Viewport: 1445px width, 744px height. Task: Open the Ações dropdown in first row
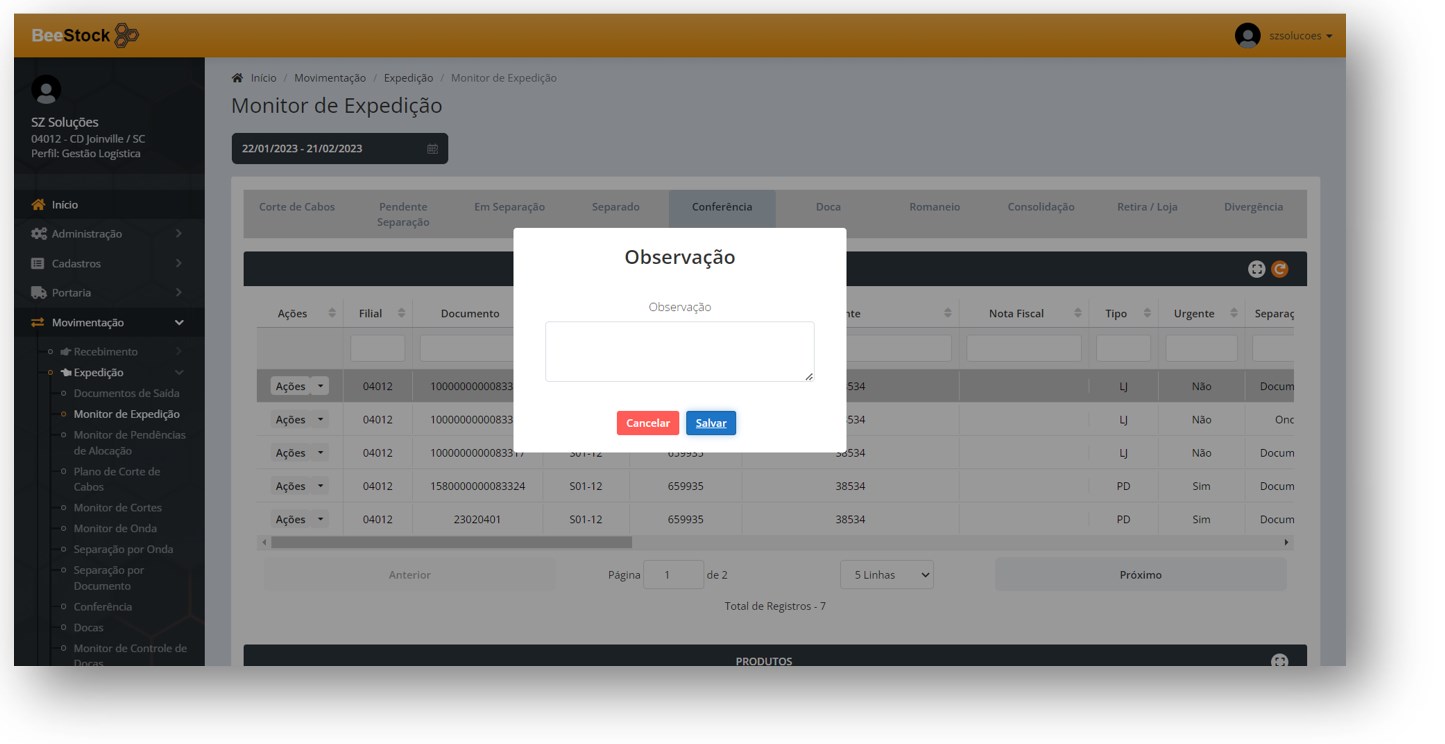pyautogui.click(x=320, y=386)
